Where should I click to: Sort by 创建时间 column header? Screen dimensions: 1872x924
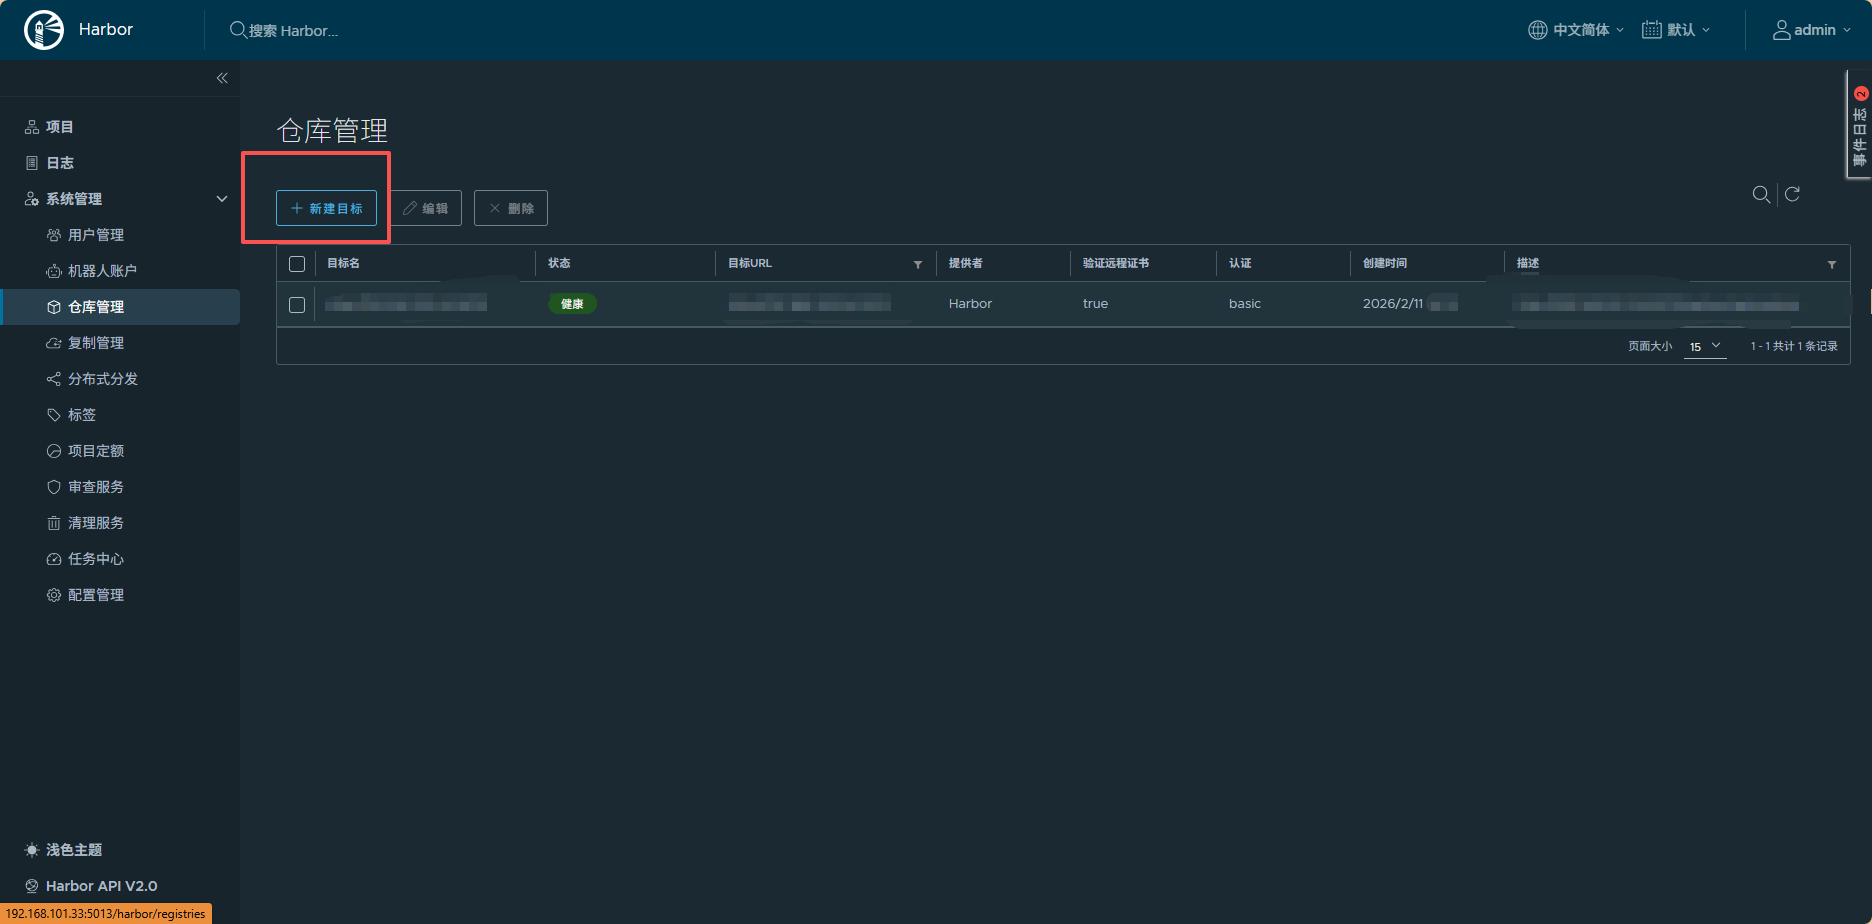pos(1385,263)
